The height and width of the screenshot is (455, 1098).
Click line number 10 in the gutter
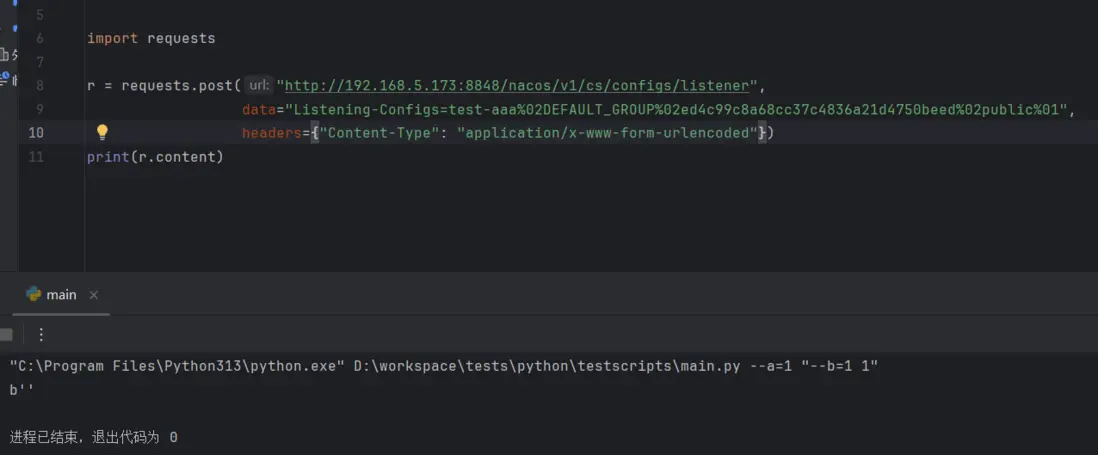click(35, 133)
